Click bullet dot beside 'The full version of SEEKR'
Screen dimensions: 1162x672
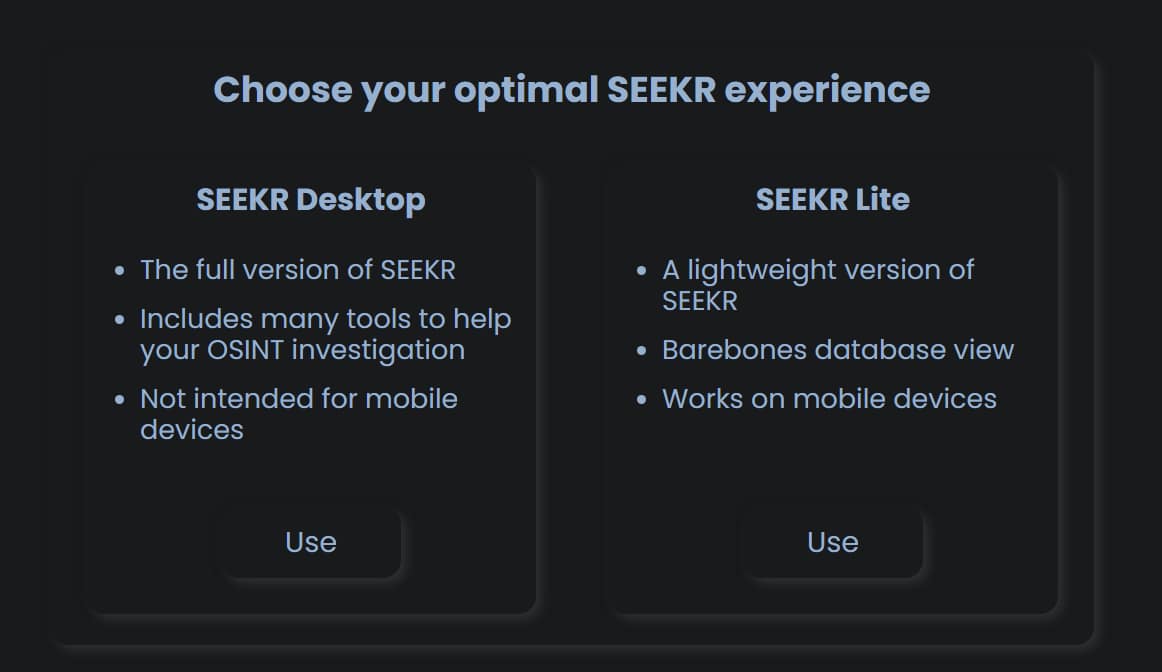point(120,271)
